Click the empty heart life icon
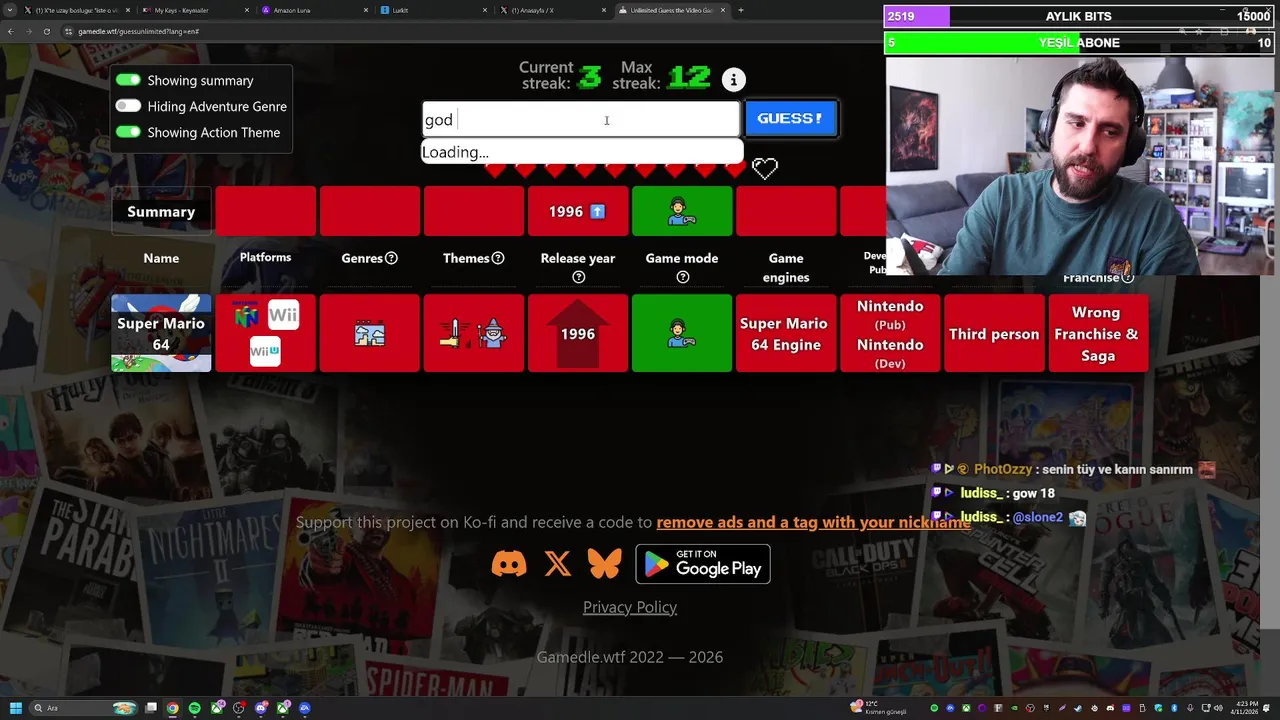1280x720 pixels. tap(765, 168)
